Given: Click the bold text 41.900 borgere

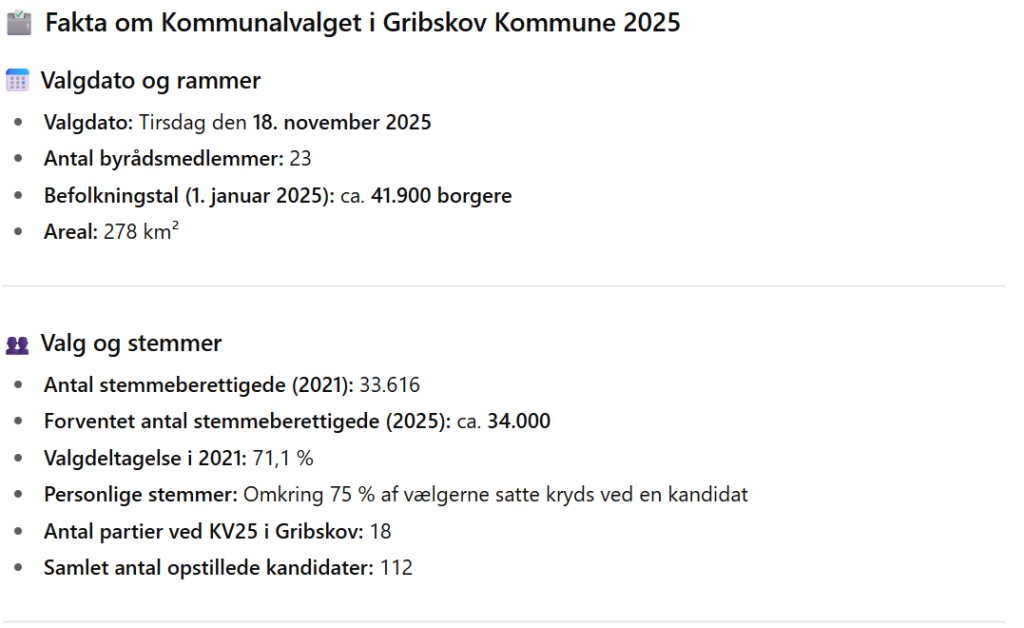Looking at the screenshot, I should coord(441,196).
